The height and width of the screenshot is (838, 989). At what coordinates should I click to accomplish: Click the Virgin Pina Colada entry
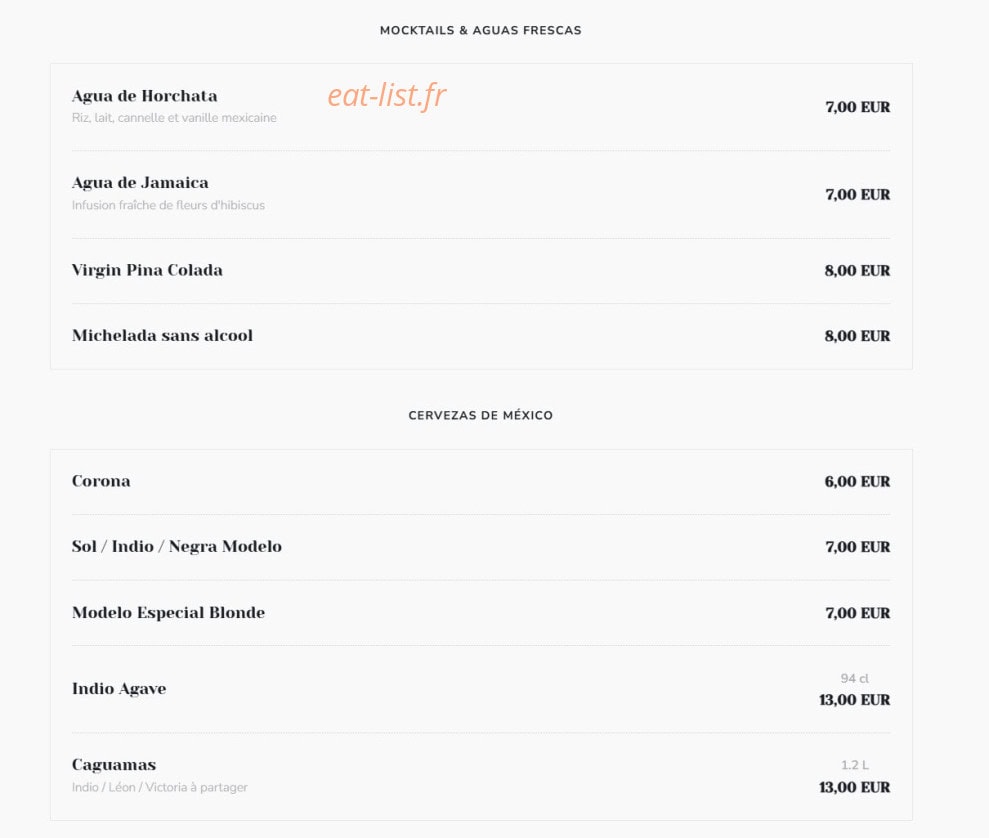tap(147, 270)
